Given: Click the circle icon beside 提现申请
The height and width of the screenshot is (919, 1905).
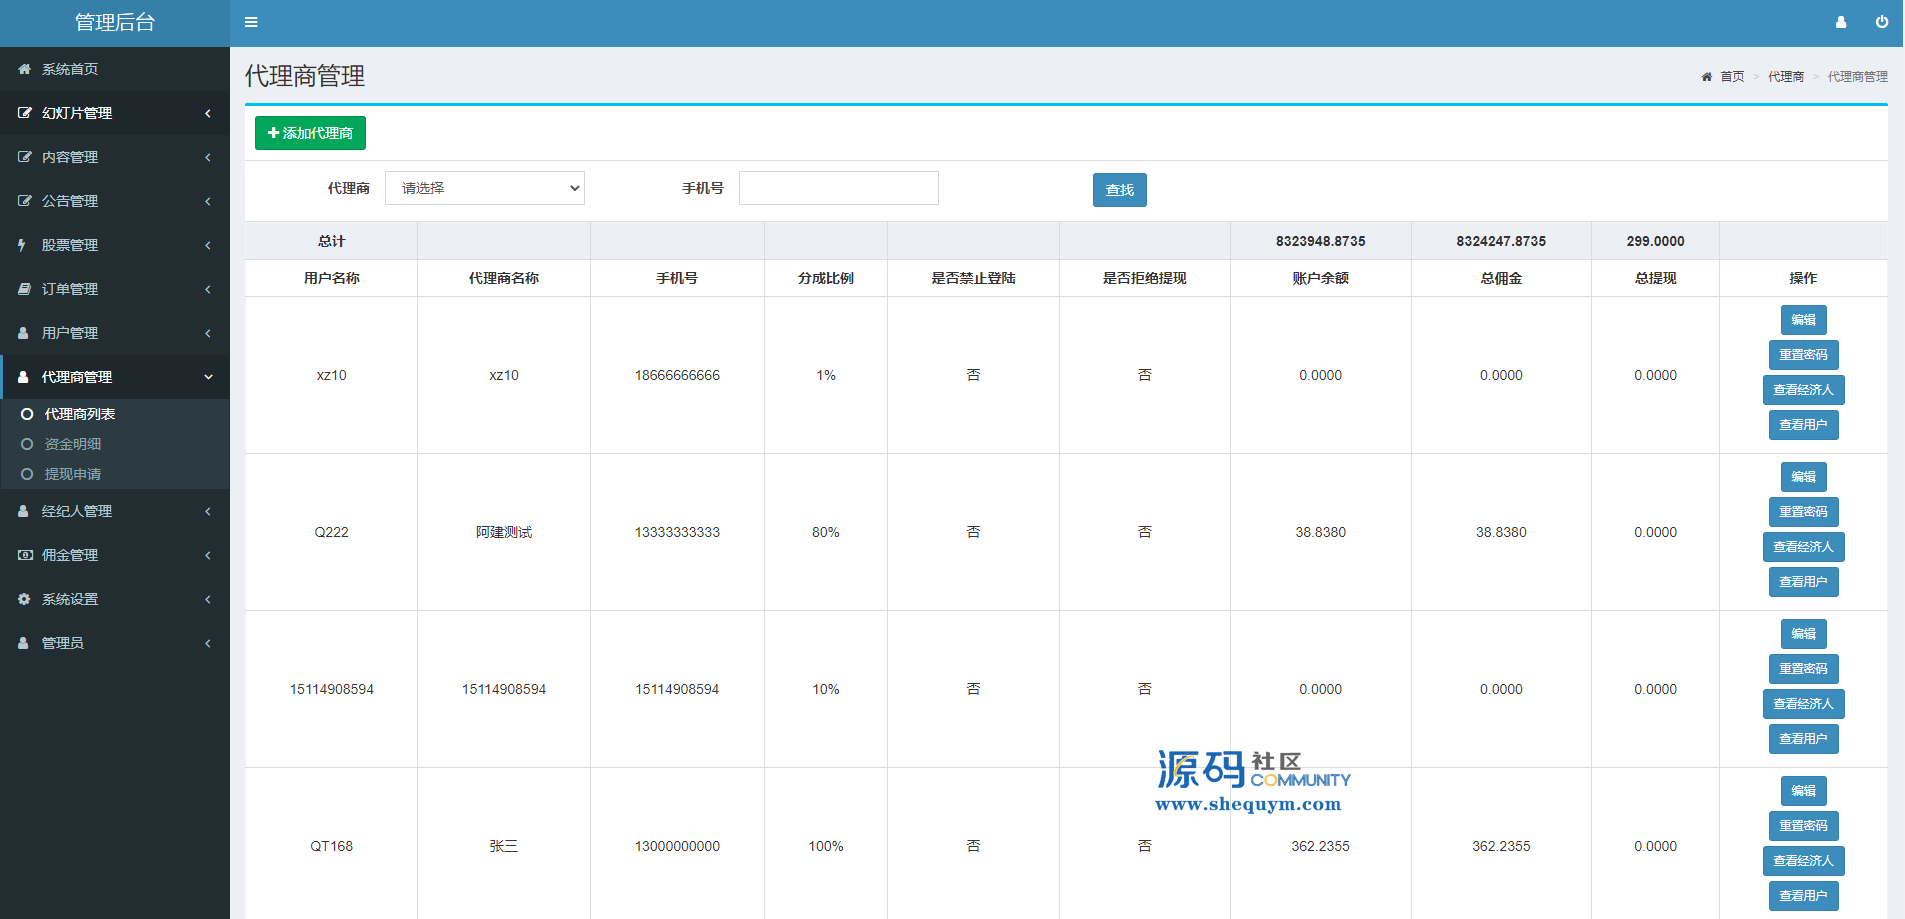Looking at the screenshot, I should pyautogui.click(x=27, y=474).
